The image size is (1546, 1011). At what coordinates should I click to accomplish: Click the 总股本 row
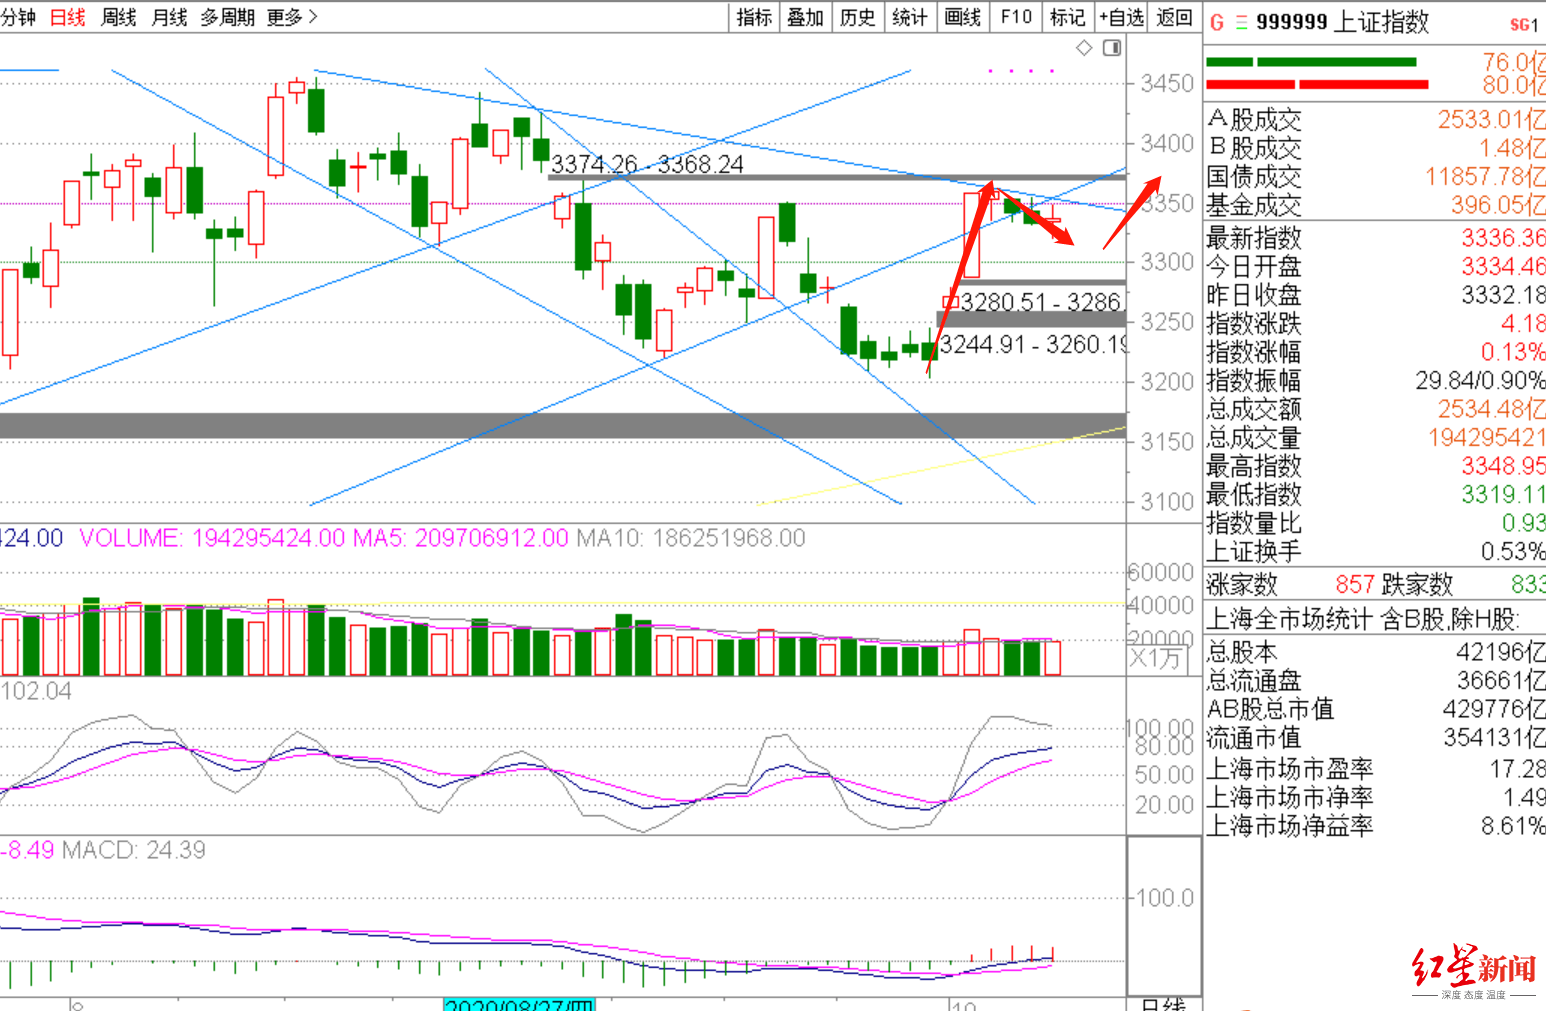(1375, 652)
